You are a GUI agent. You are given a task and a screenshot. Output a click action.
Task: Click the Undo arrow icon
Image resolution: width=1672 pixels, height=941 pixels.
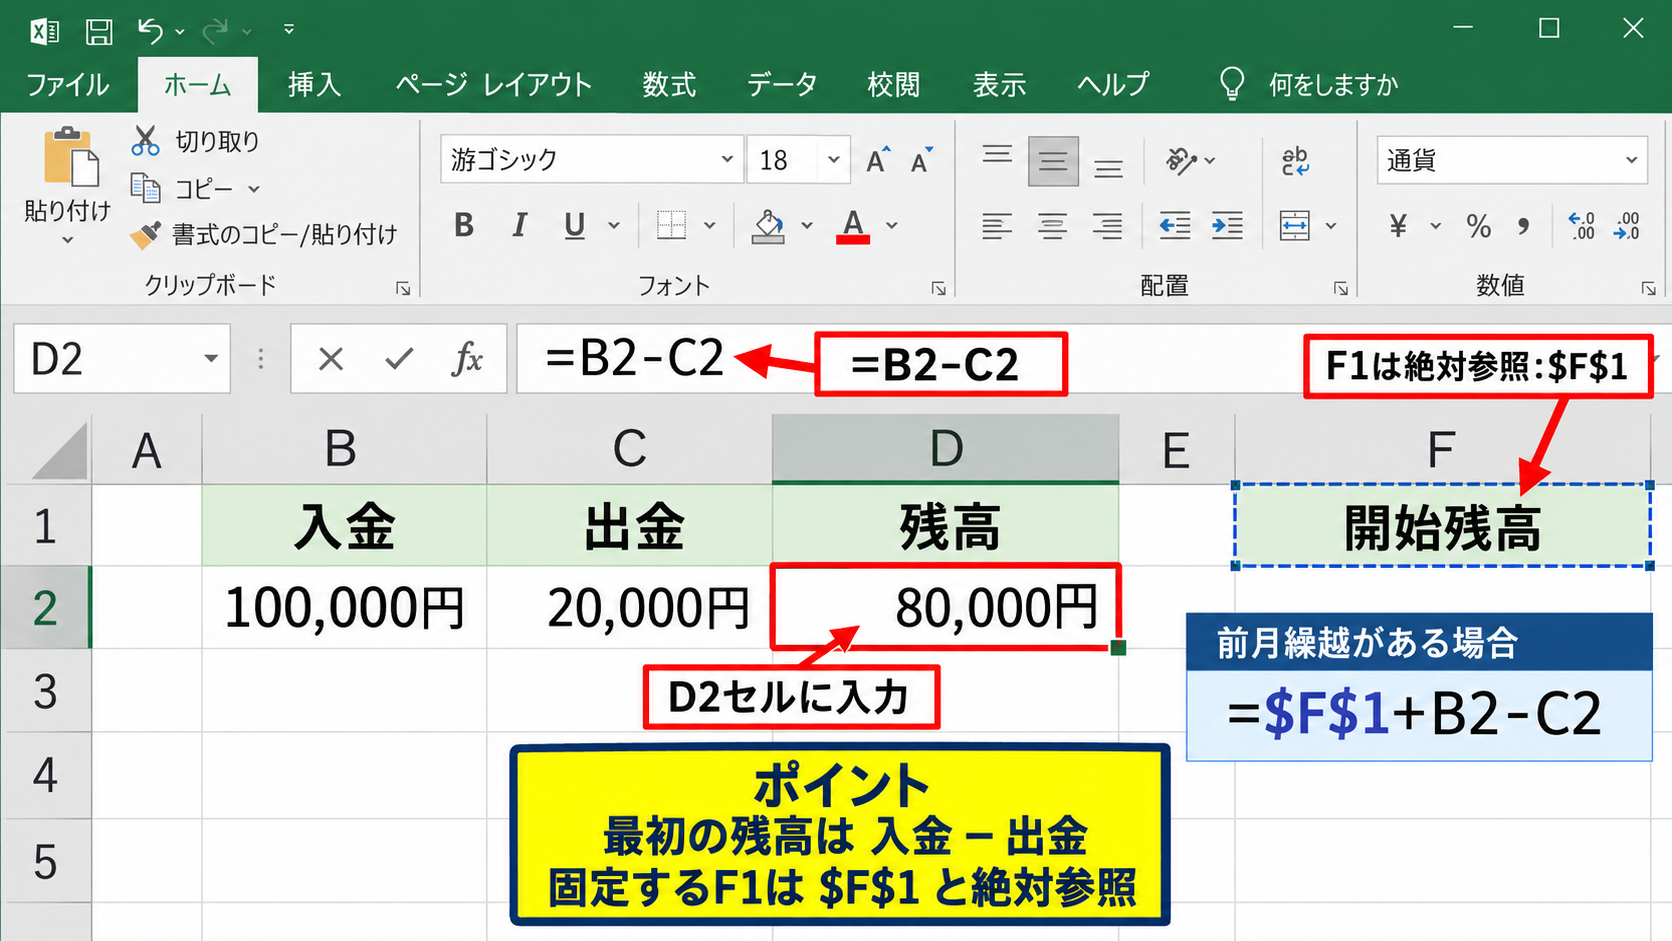(x=150, y=31)
